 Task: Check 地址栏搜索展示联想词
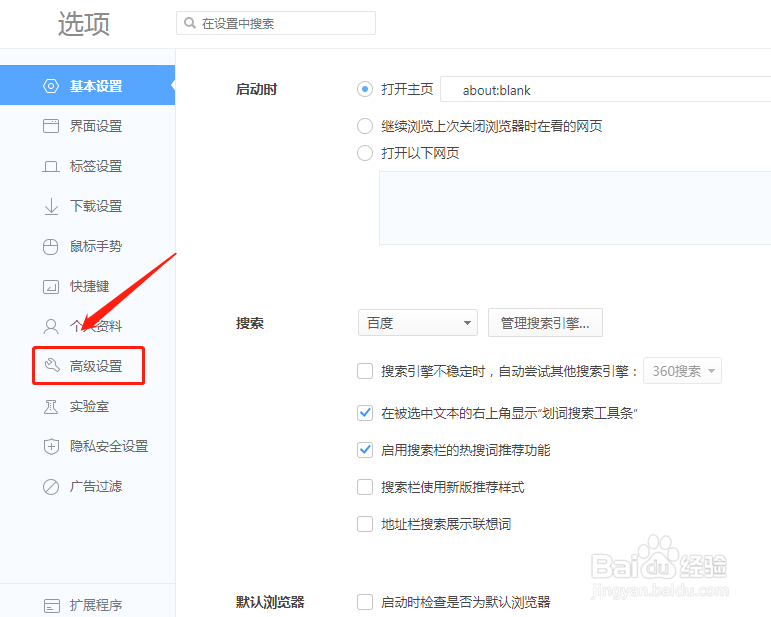365,524
